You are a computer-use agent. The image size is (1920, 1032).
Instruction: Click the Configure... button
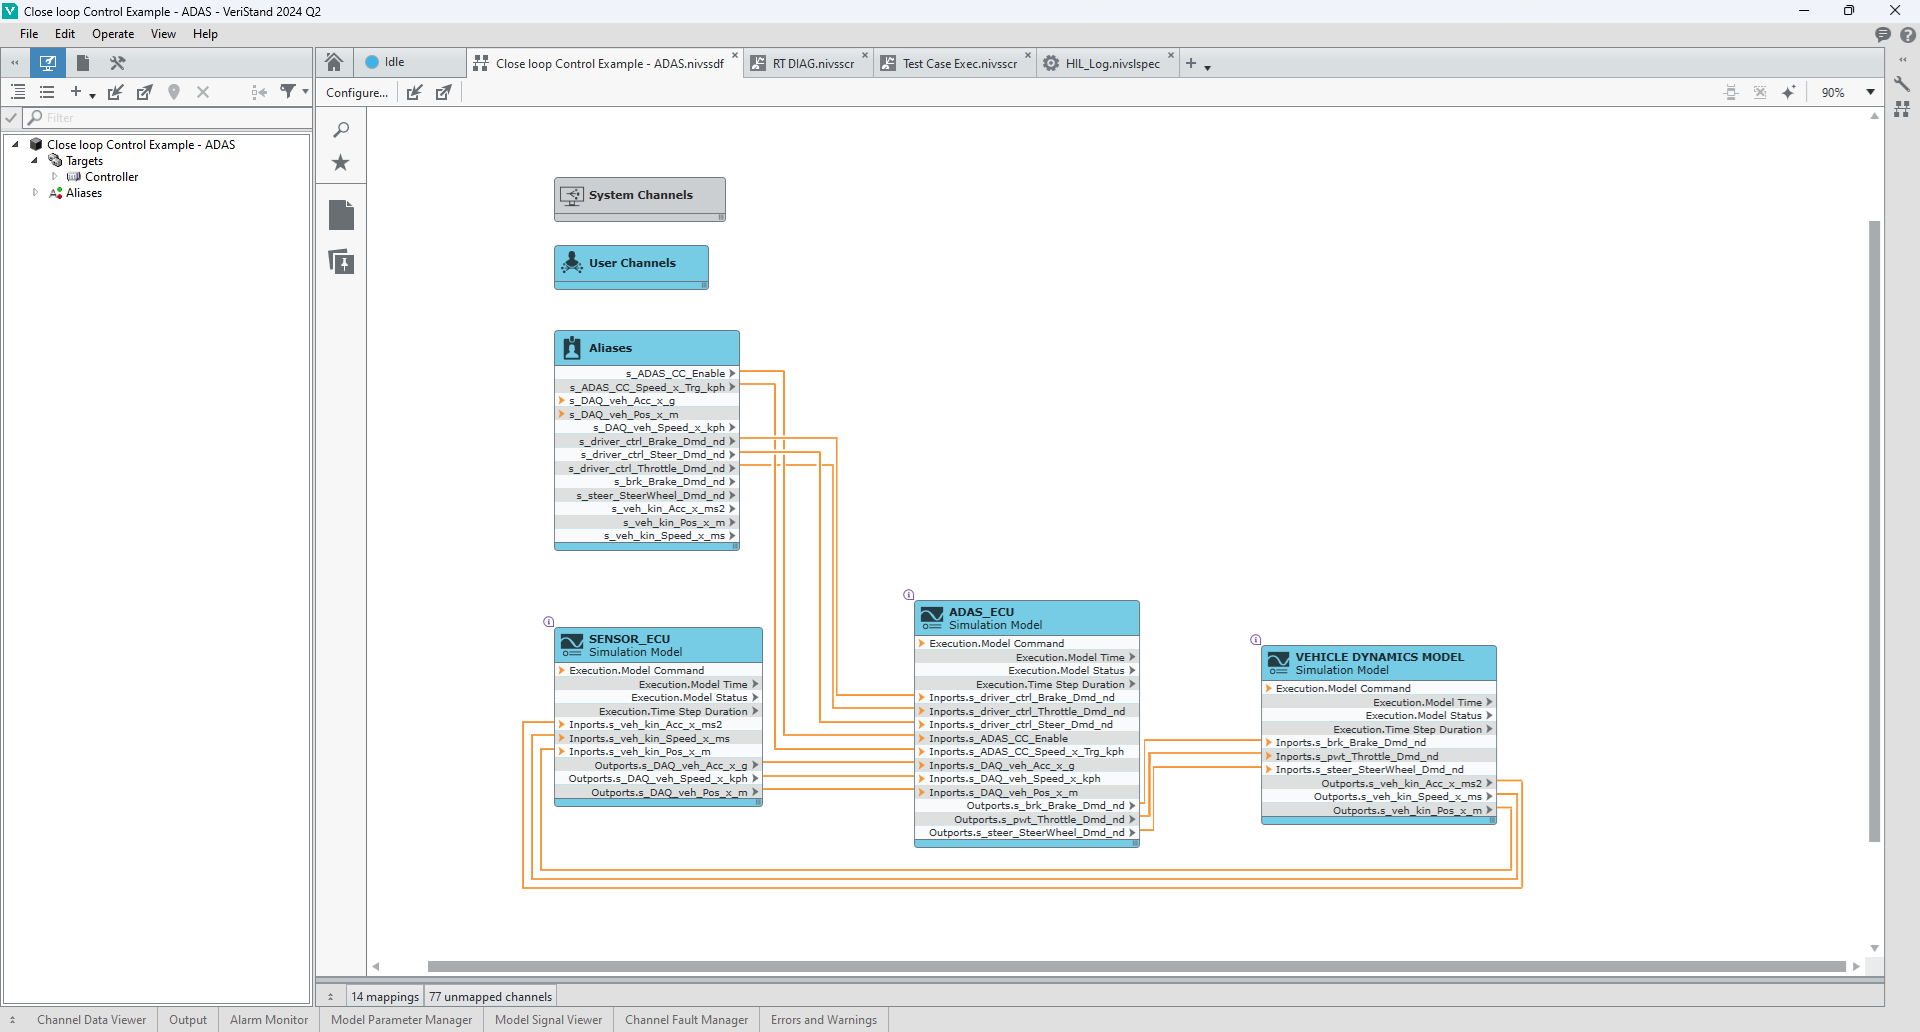[x=357, y=92]
